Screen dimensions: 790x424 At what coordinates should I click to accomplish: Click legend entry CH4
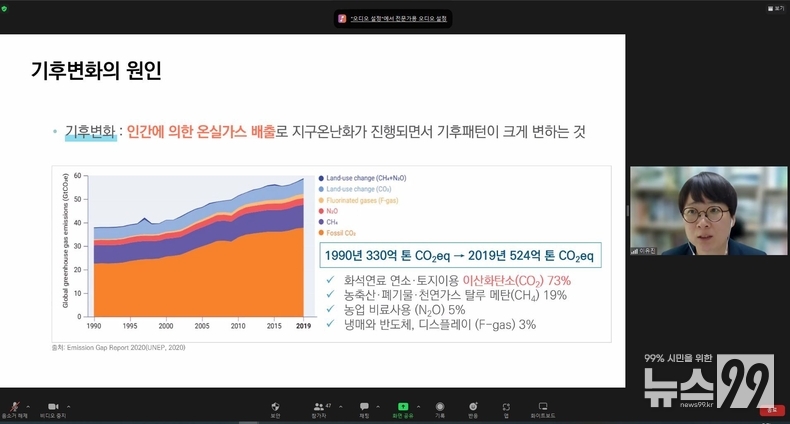[x=328, y=222]
